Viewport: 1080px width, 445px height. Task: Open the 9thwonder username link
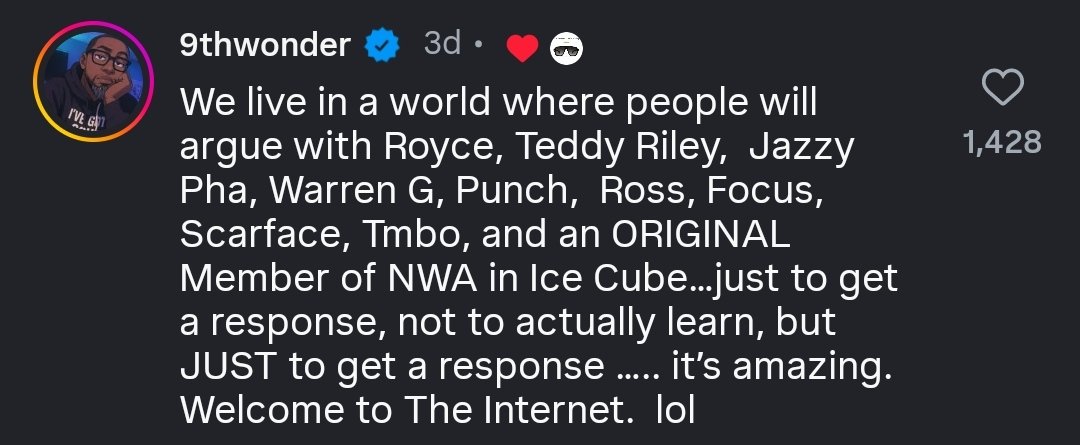click(x=265, y=45)
